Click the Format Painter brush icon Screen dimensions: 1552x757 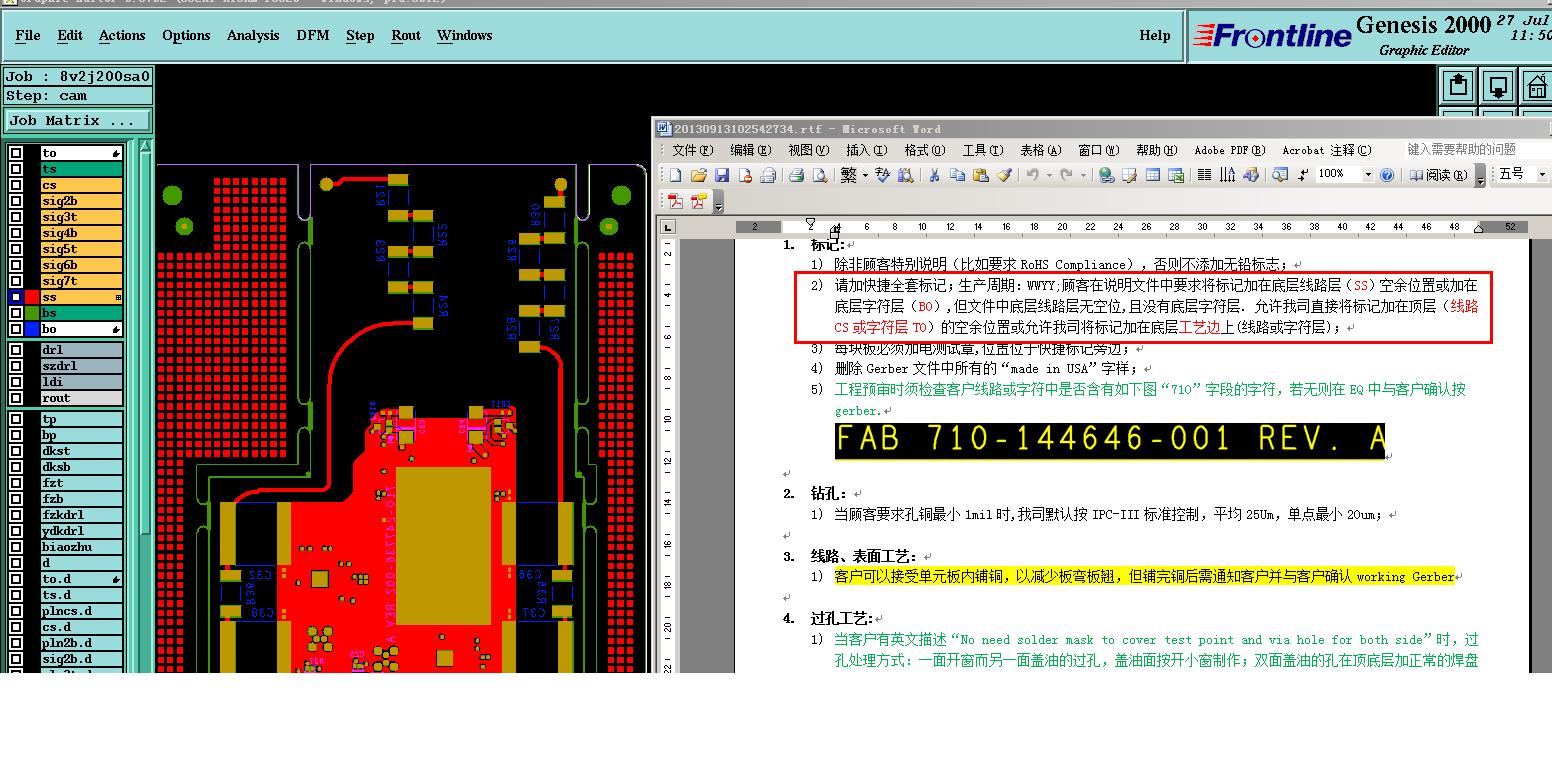1004,175
